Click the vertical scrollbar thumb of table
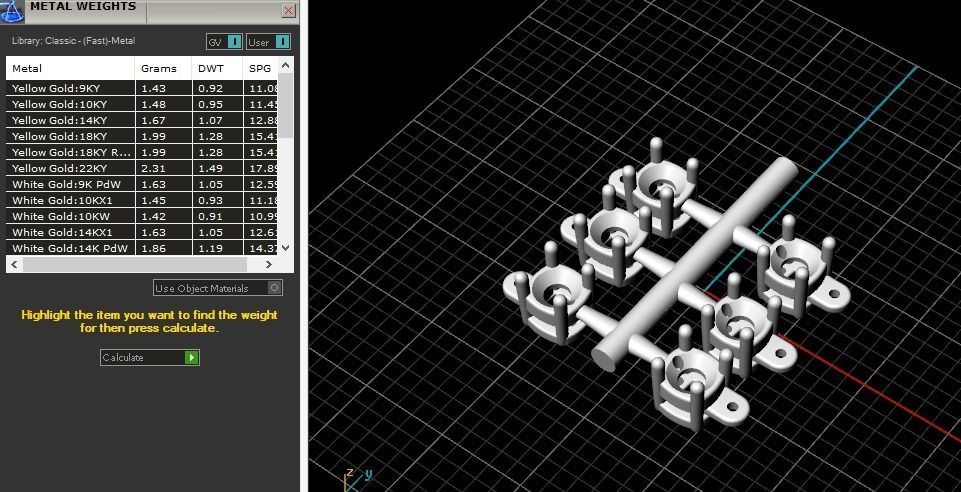 286,106
